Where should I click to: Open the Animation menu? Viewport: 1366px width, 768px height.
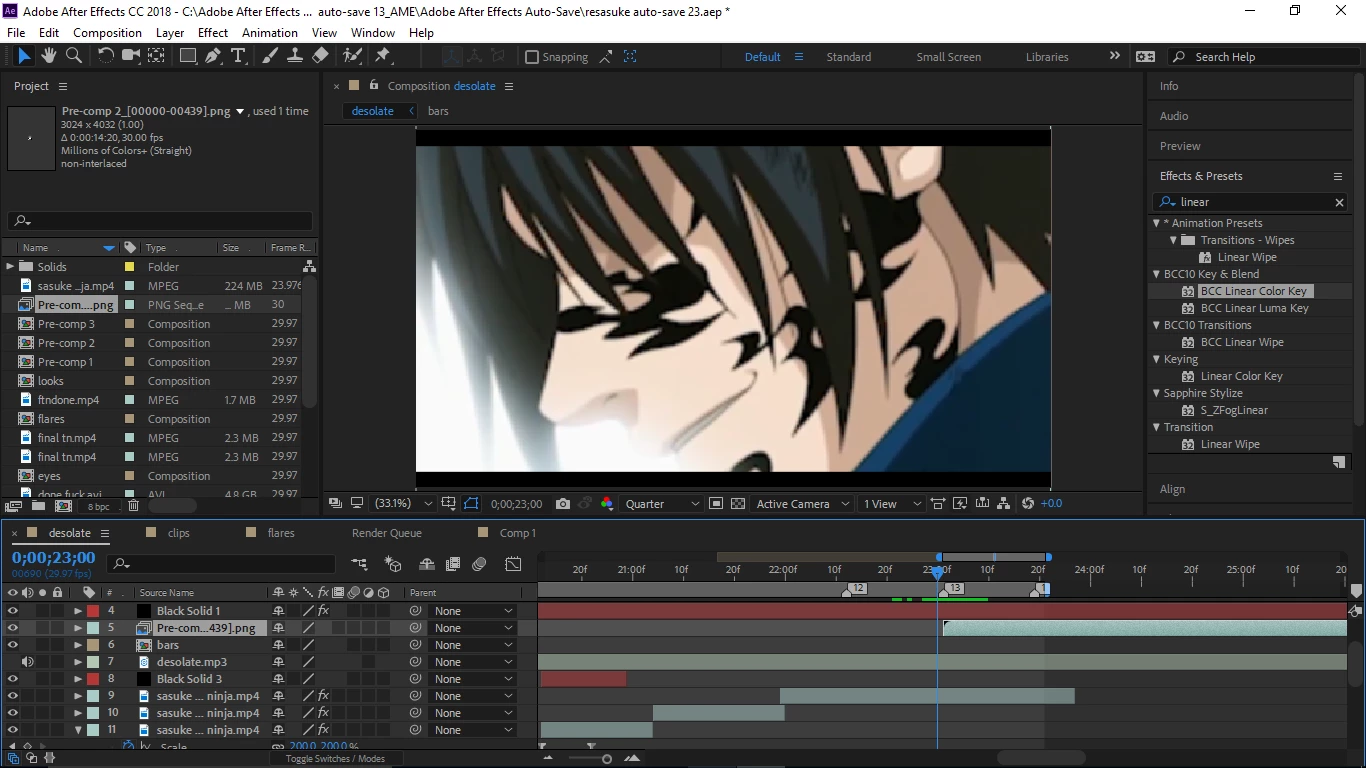[x=269, y=33]
